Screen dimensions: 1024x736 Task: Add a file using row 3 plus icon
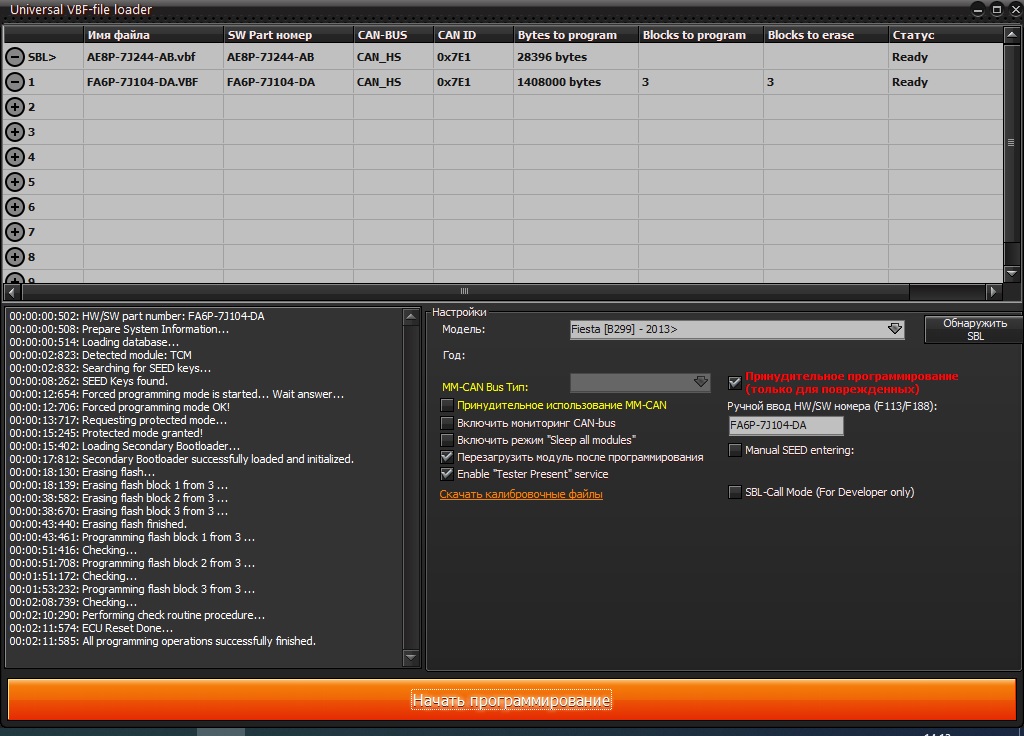click(x=15, y=132)
